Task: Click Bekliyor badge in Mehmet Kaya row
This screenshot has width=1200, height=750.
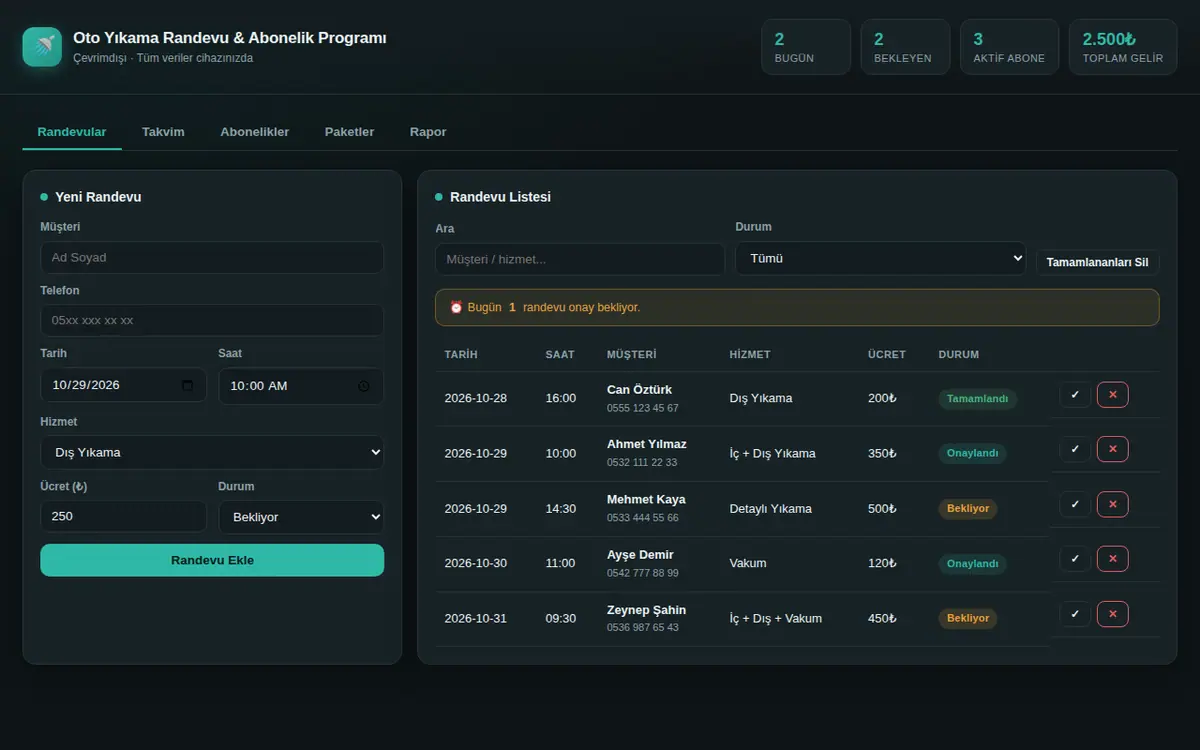Action: 968,508
